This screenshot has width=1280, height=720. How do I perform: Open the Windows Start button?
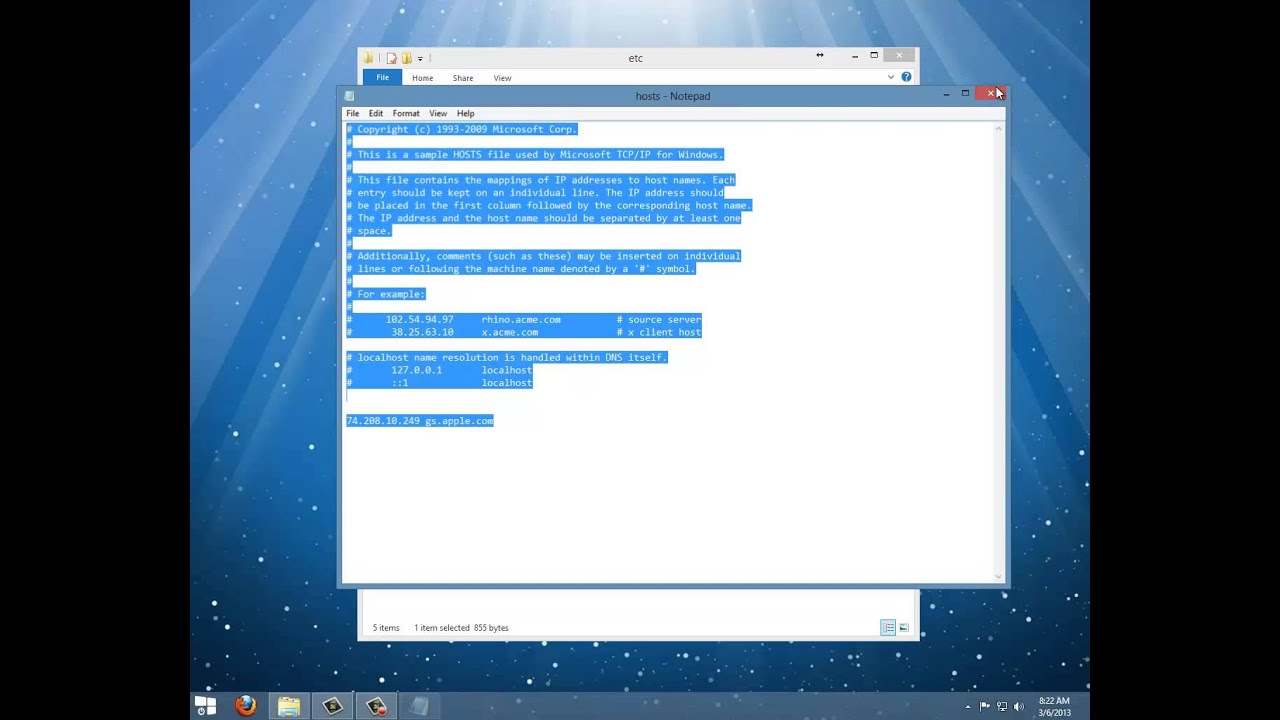(205, 706)
